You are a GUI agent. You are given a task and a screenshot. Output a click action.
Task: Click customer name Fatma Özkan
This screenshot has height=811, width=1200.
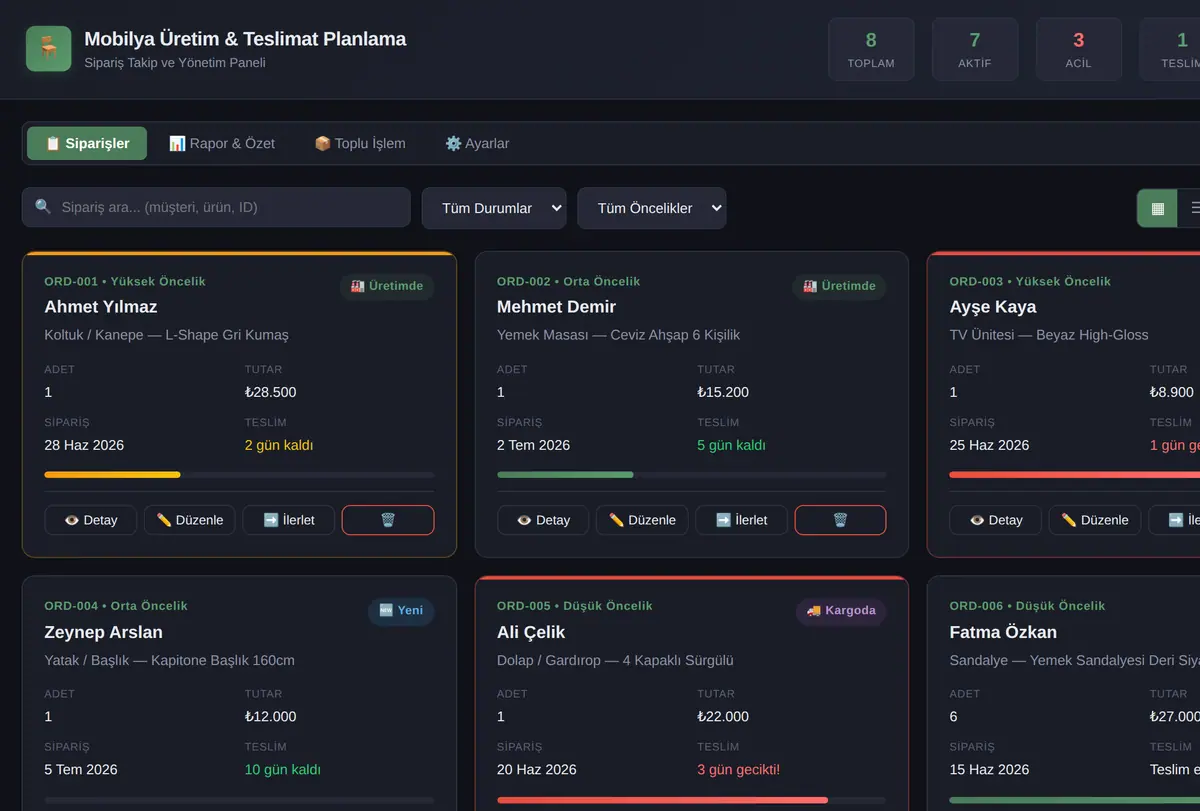point(1003,632)
